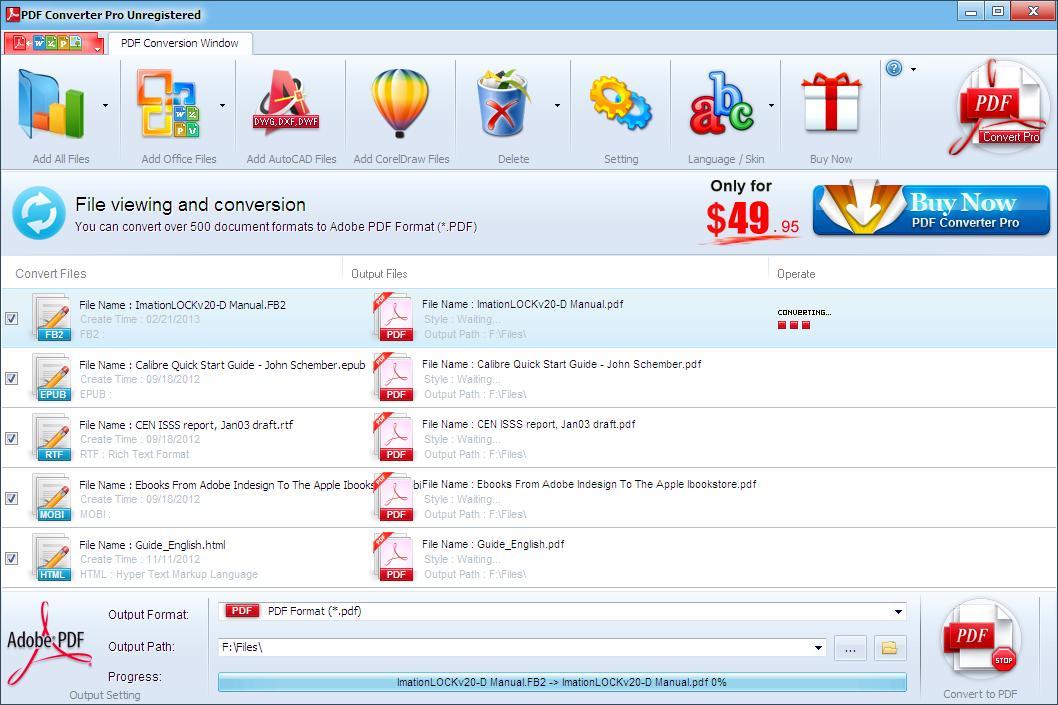Open Setting via the gears icon
Screen dimensions: 1058x705
(x=620, y=105)
